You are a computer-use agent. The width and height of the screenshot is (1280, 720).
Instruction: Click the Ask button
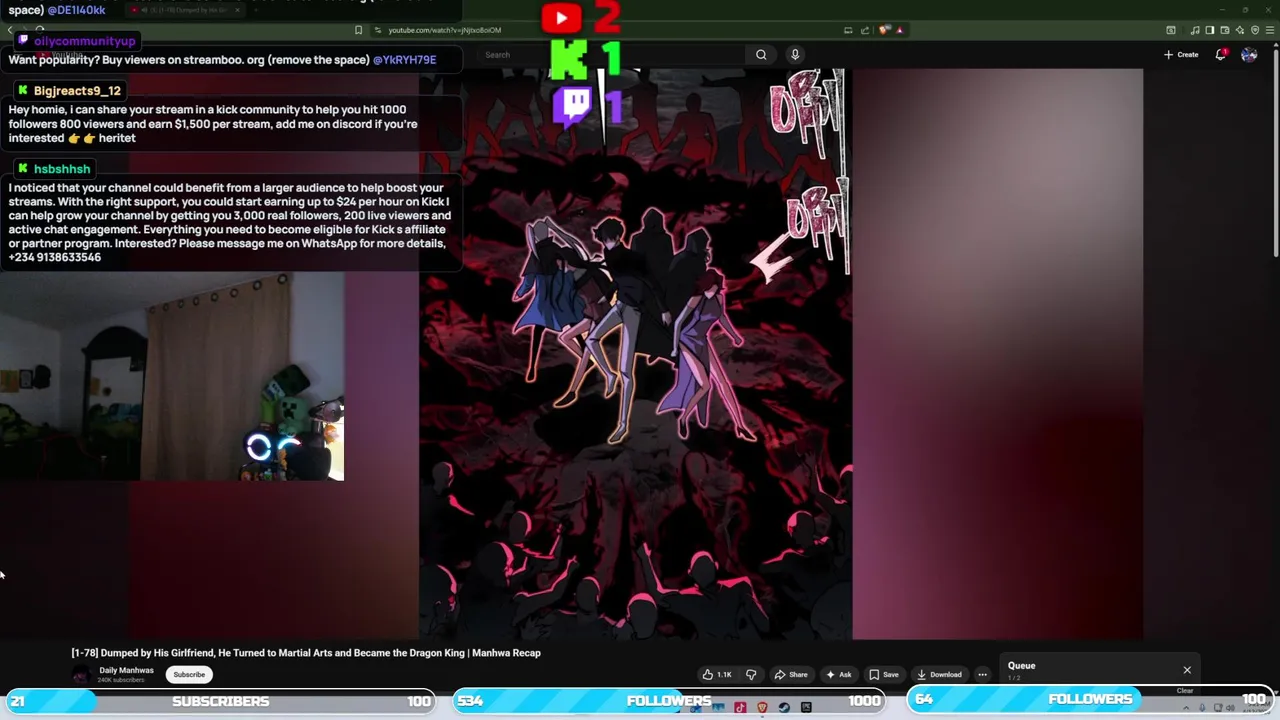(838, 675)
